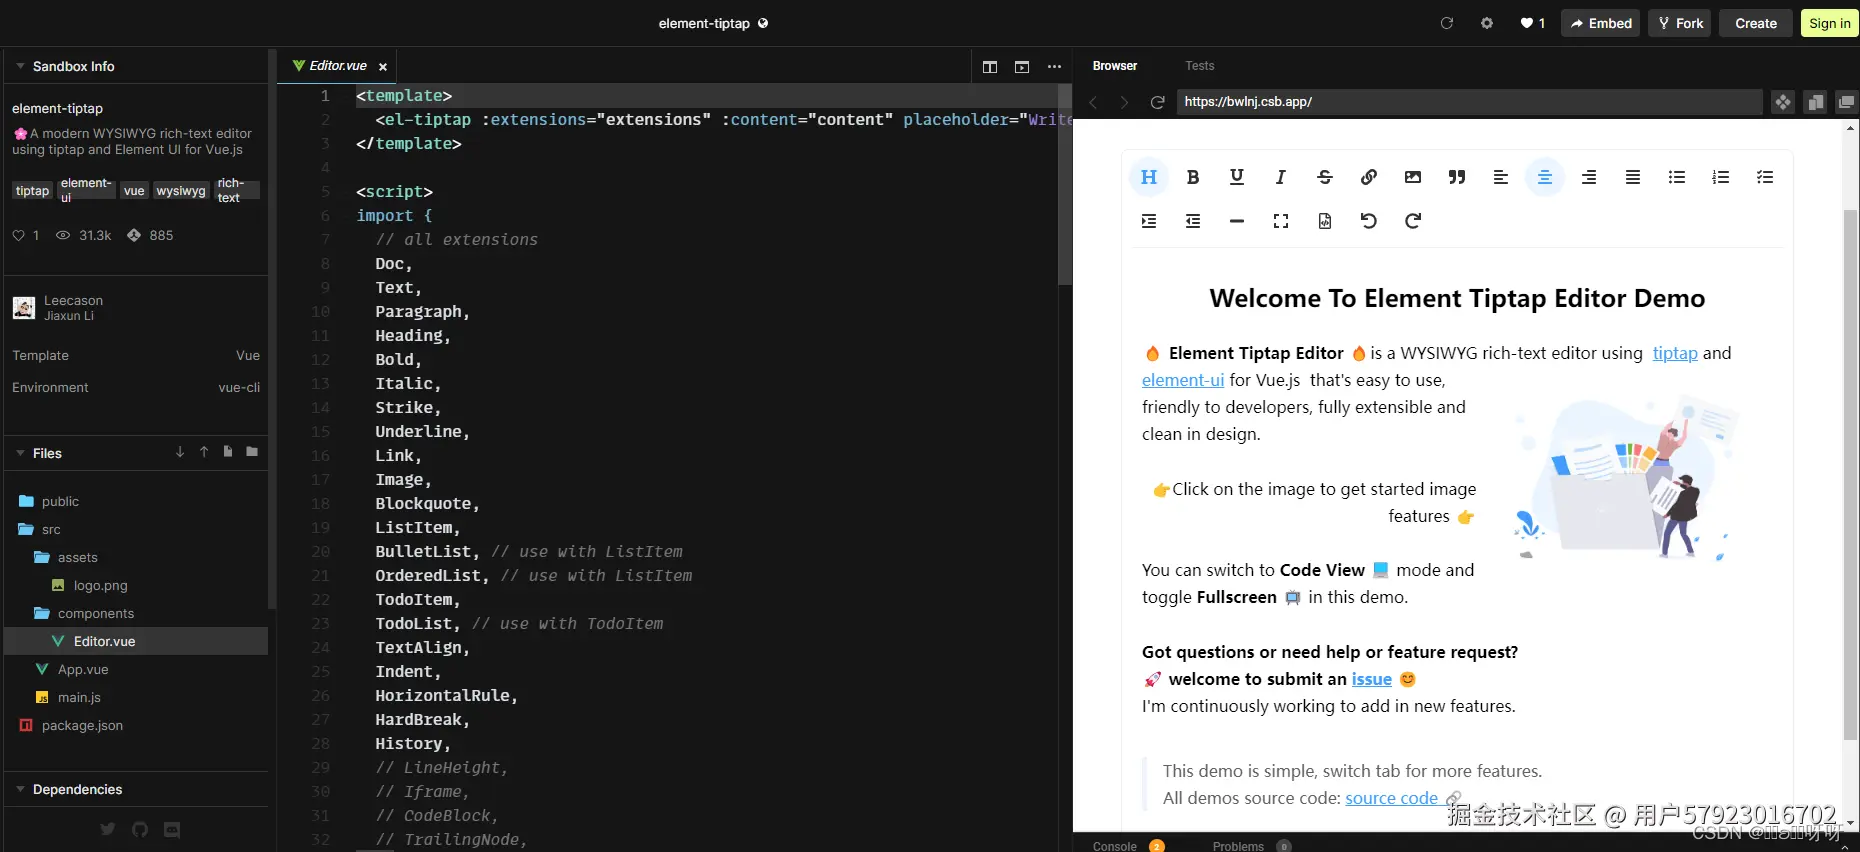Screen dimensions: 1860x852
Task: Refresh the sandbox from top bar
Action: pyautogui.click(x=1446, y=23)
